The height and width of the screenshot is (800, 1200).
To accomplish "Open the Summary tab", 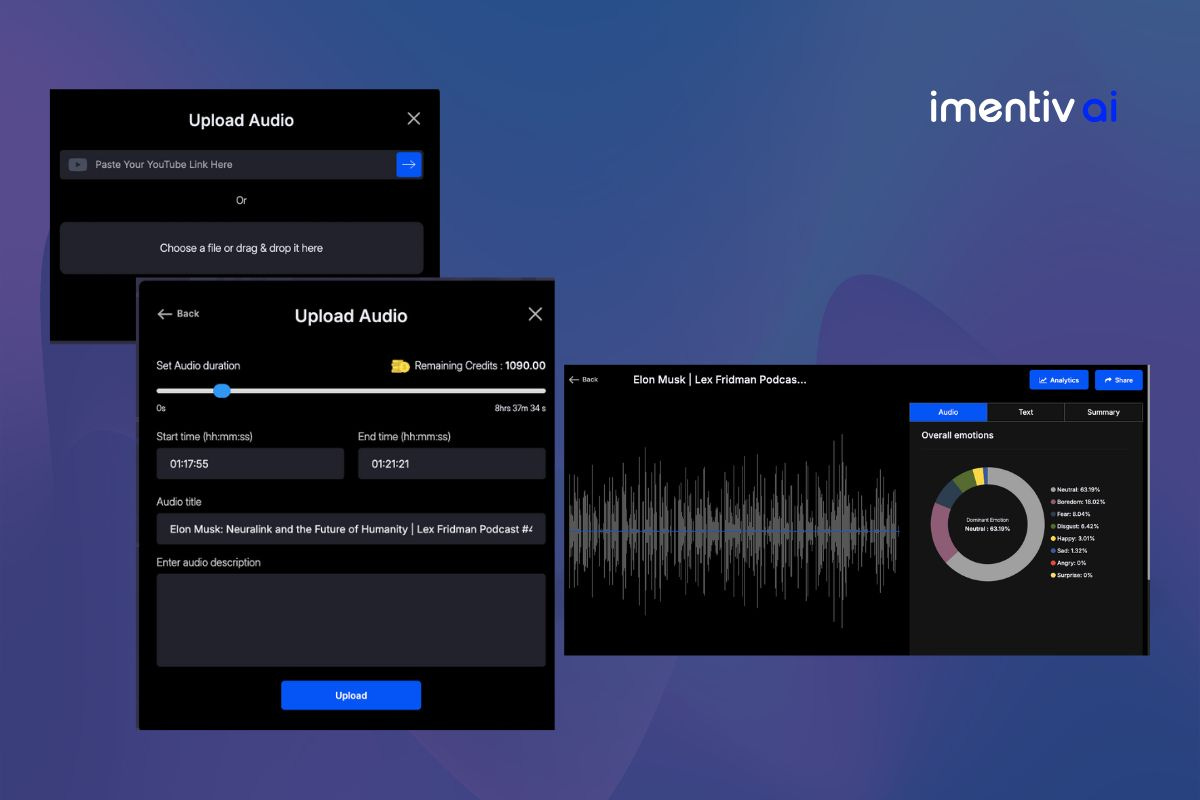I will pos(1103,412).
